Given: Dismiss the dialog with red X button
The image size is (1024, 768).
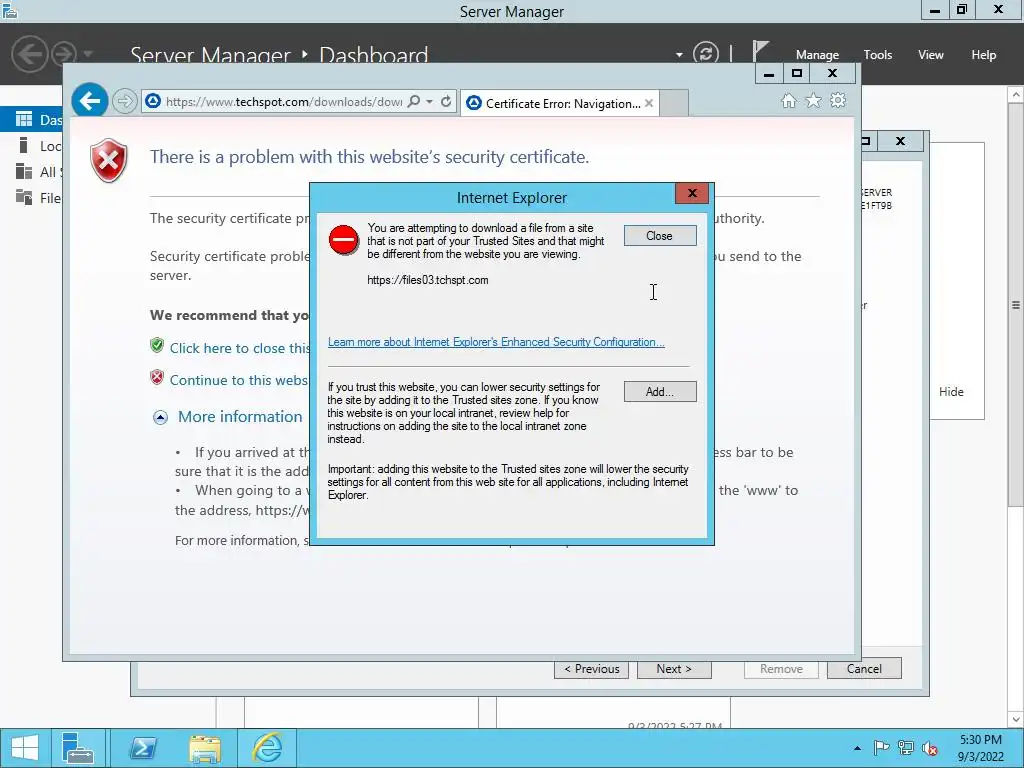Looking at the screenshot, I should tap(692, 193).
